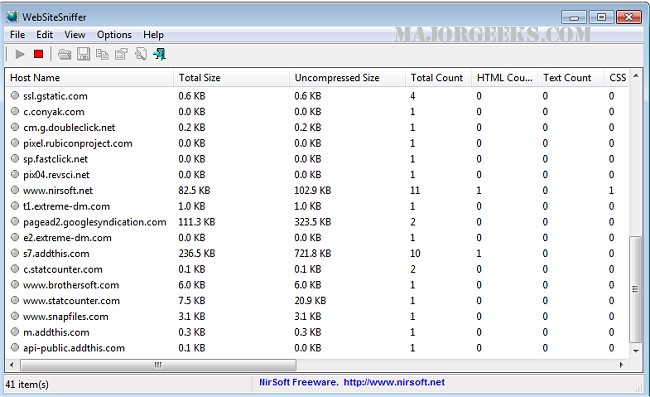Select the www.brothersoft.com host
650x397 pixels.
point(71,285)
